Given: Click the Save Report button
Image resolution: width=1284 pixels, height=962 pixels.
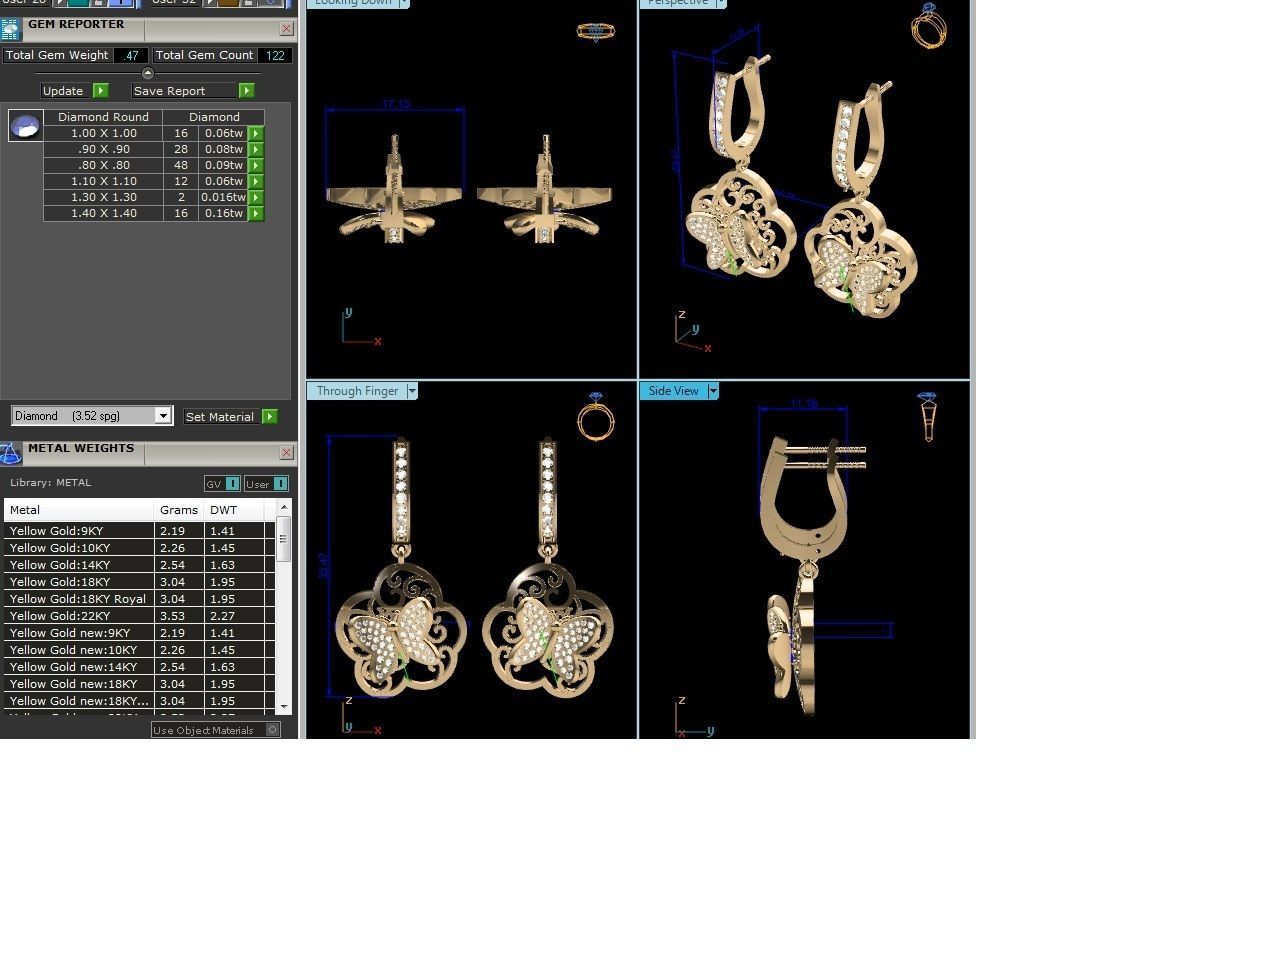Looking at the screenshot, I should click(184, 91).
